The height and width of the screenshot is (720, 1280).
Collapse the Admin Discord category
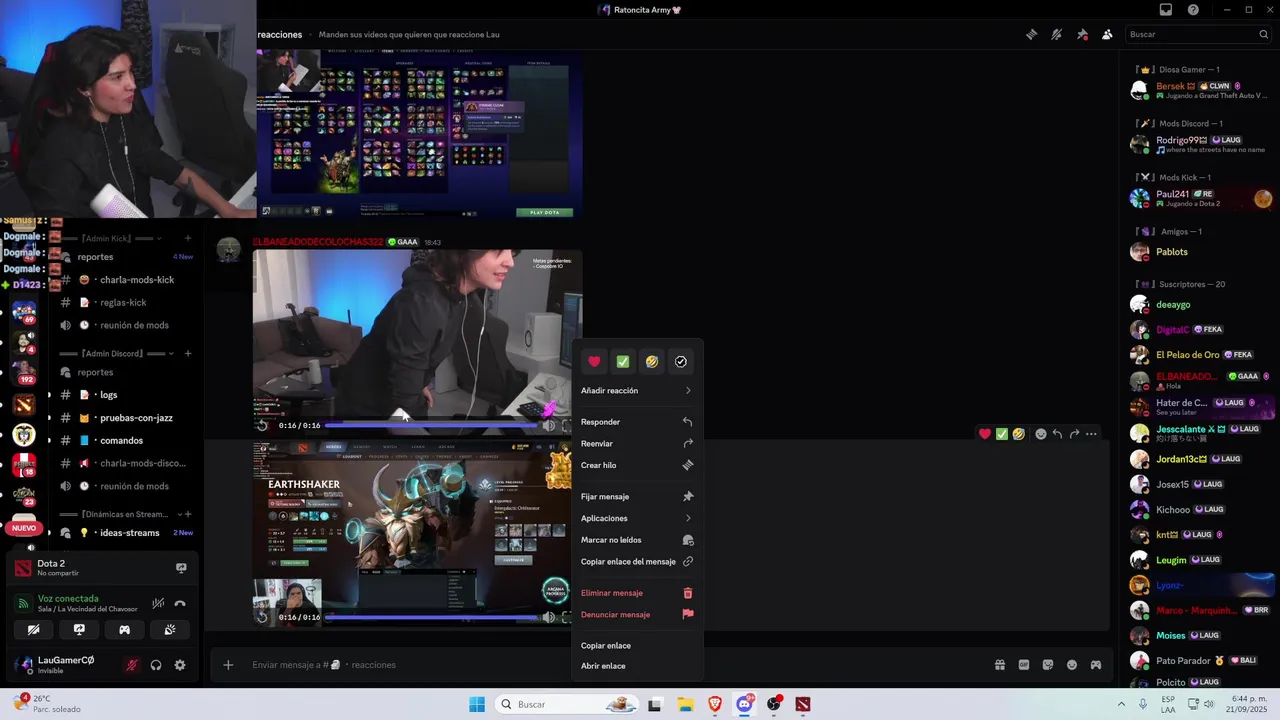pos(117,353)
